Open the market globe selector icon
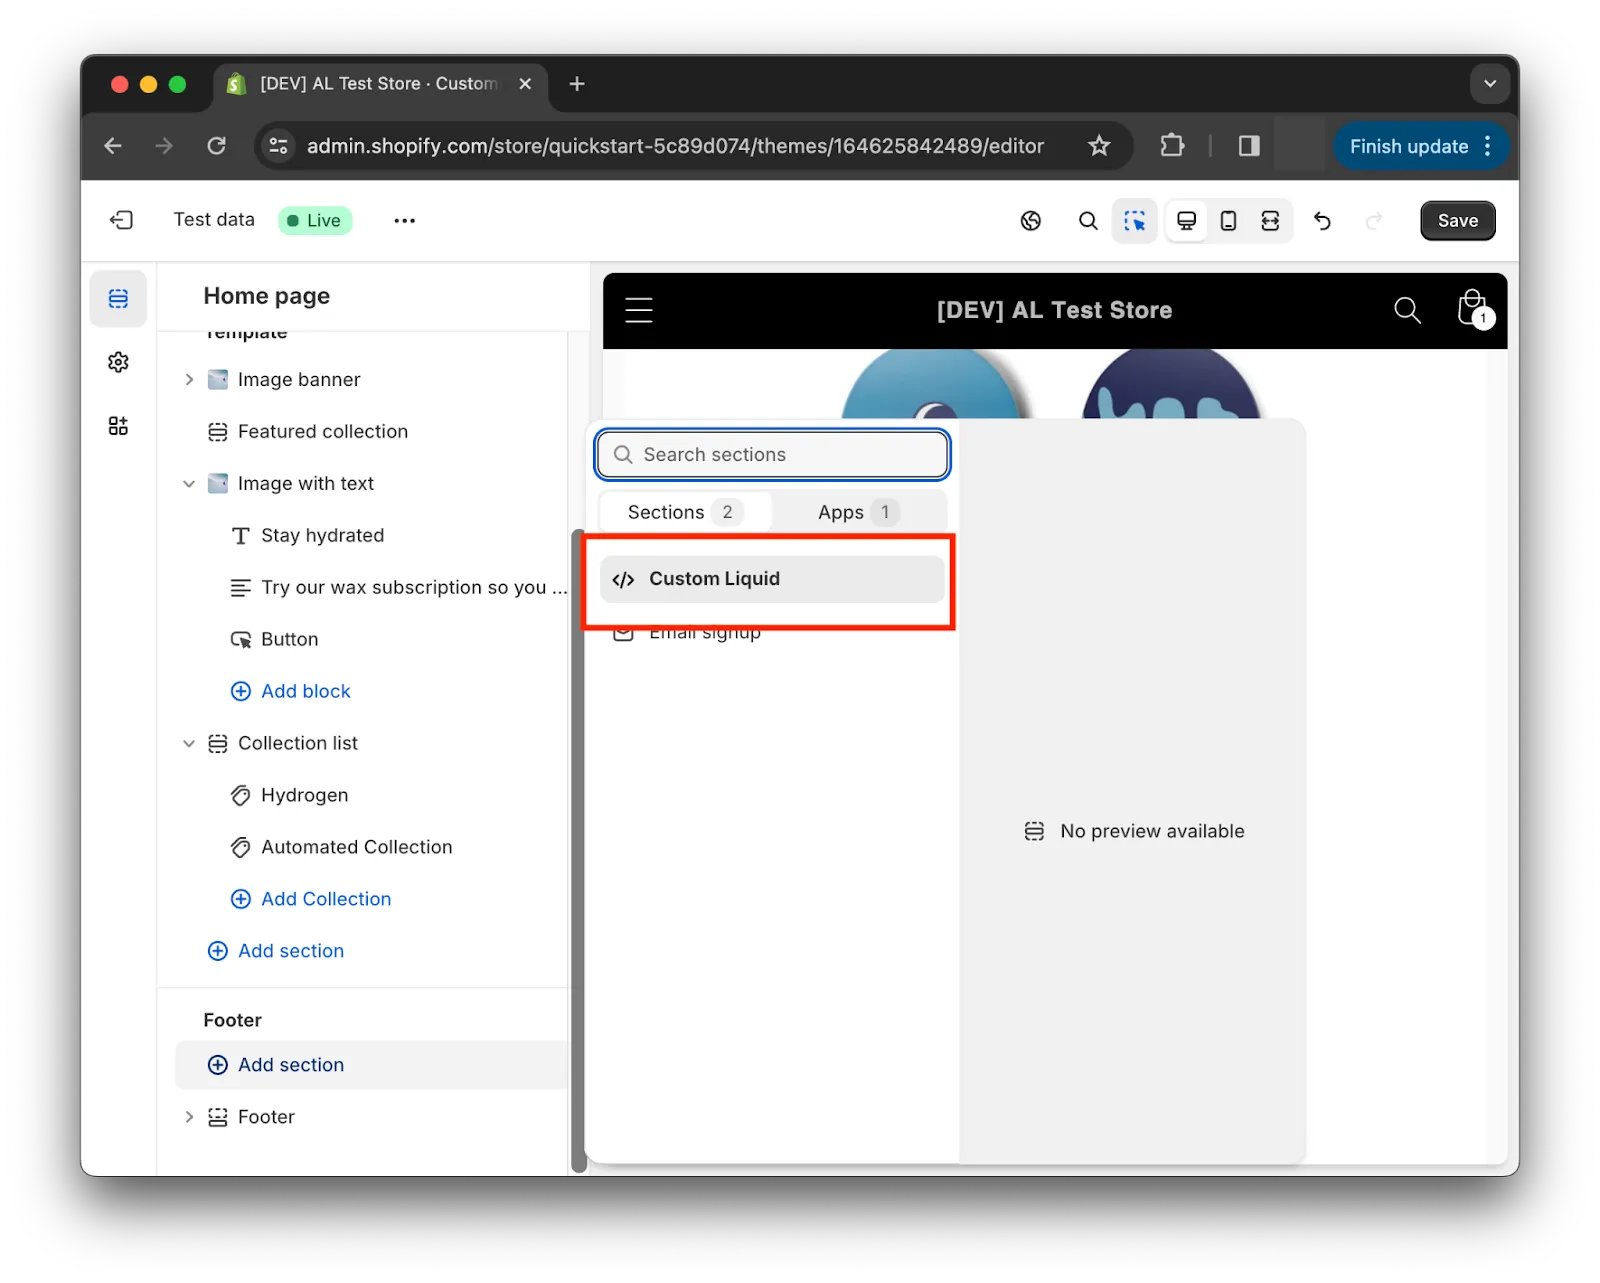Viewport: 1600px width, 1283px height. point(1031,221)
